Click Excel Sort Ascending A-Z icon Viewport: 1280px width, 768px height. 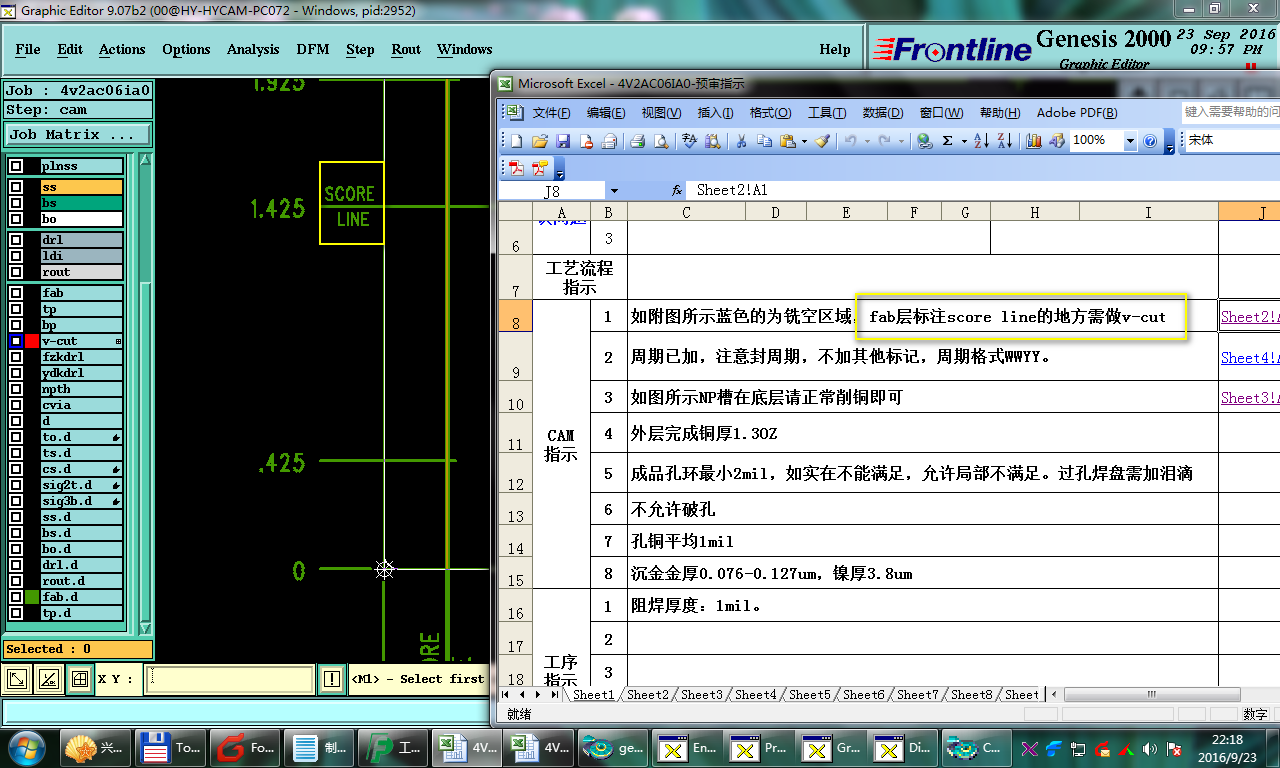(981, 141)
